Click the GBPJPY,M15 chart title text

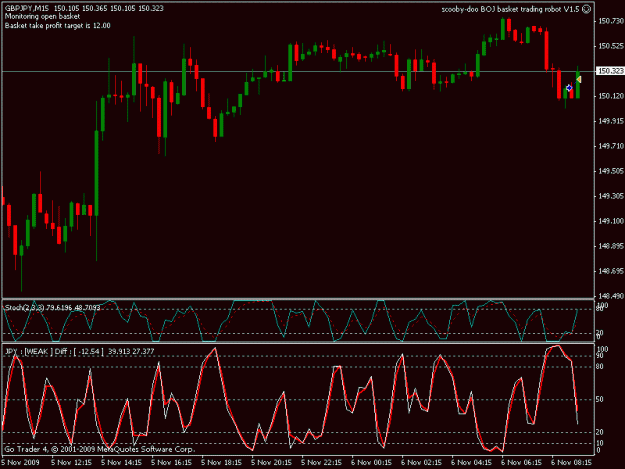click(27, 8)
